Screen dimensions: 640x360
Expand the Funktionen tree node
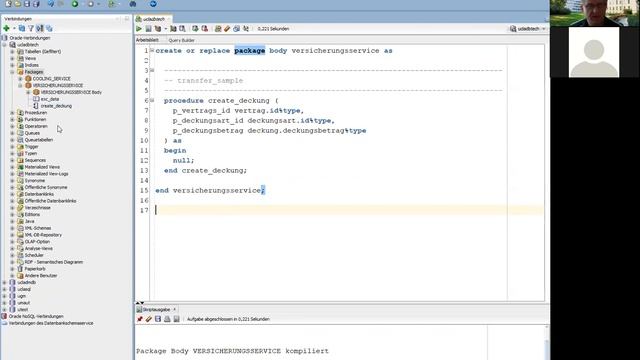pyautogui.click(x=12, y=120)
